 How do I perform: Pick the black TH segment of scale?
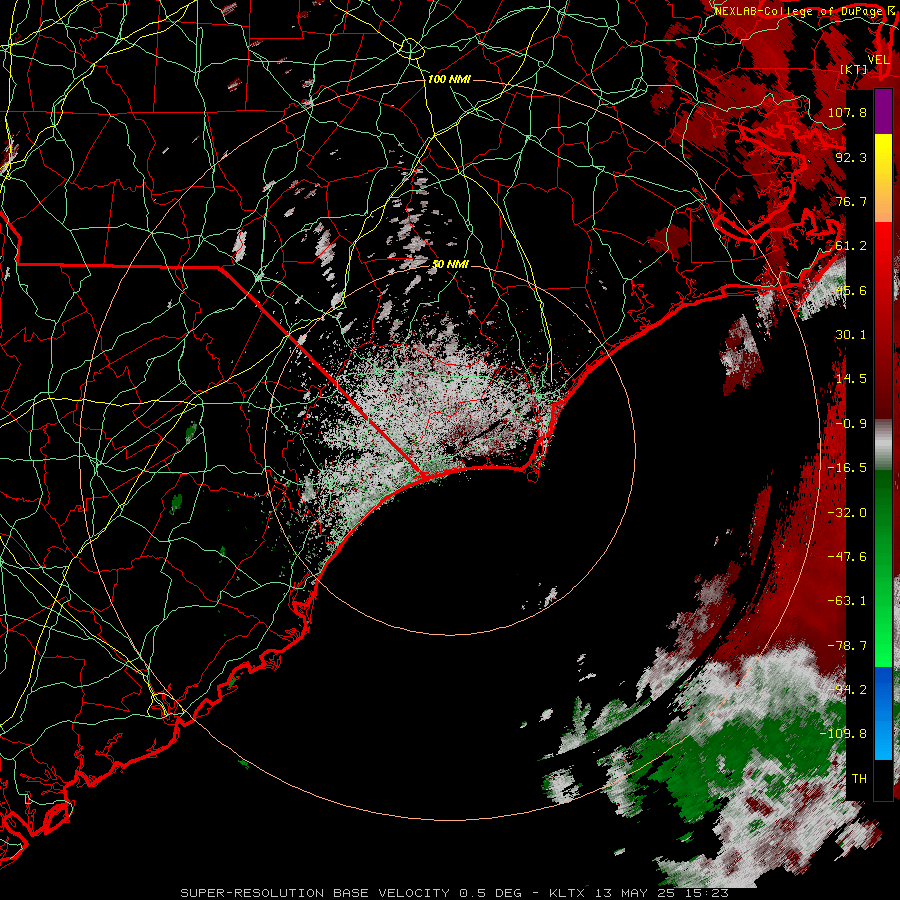[x=883, y=780]
